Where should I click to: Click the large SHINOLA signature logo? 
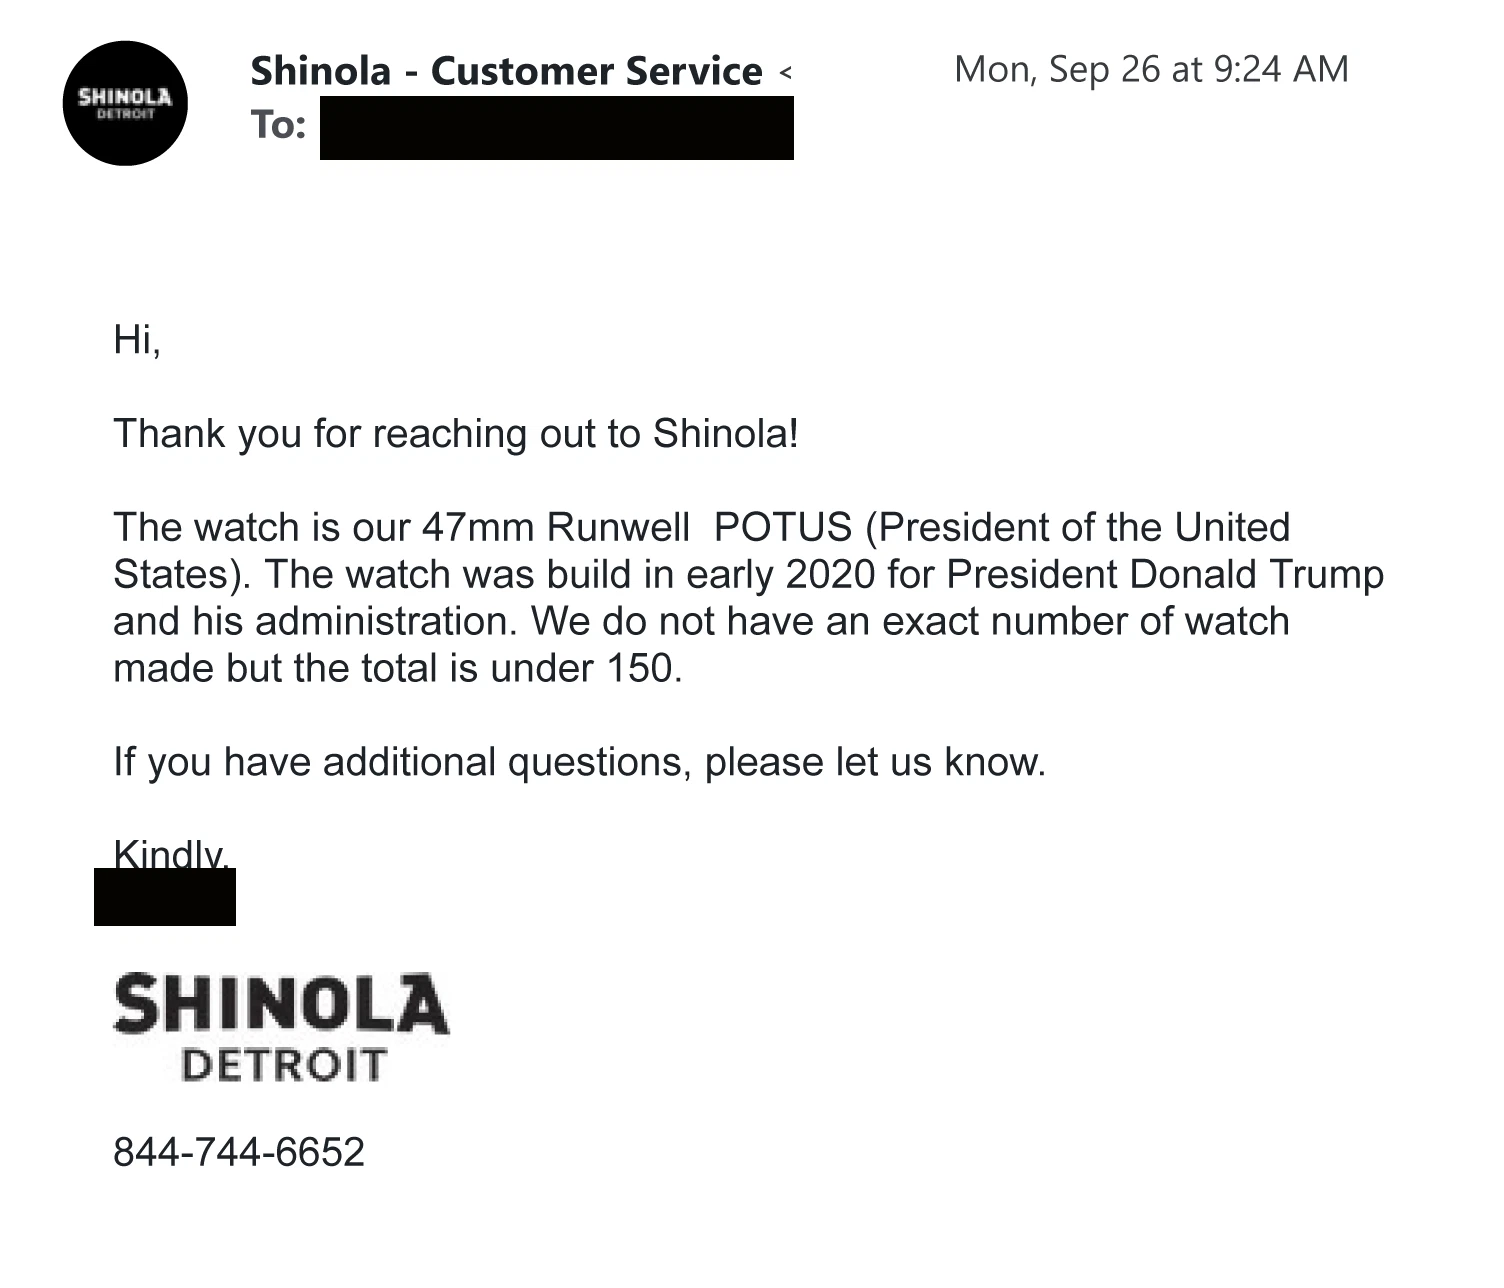(x=281, y=1003)
